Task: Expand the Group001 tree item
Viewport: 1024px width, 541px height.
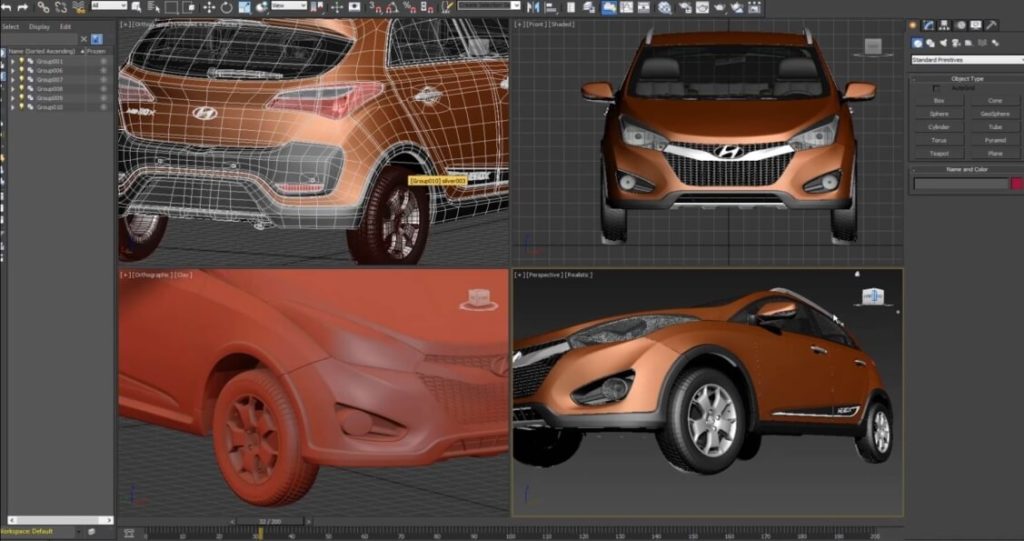Action: [x=12, y=61]
